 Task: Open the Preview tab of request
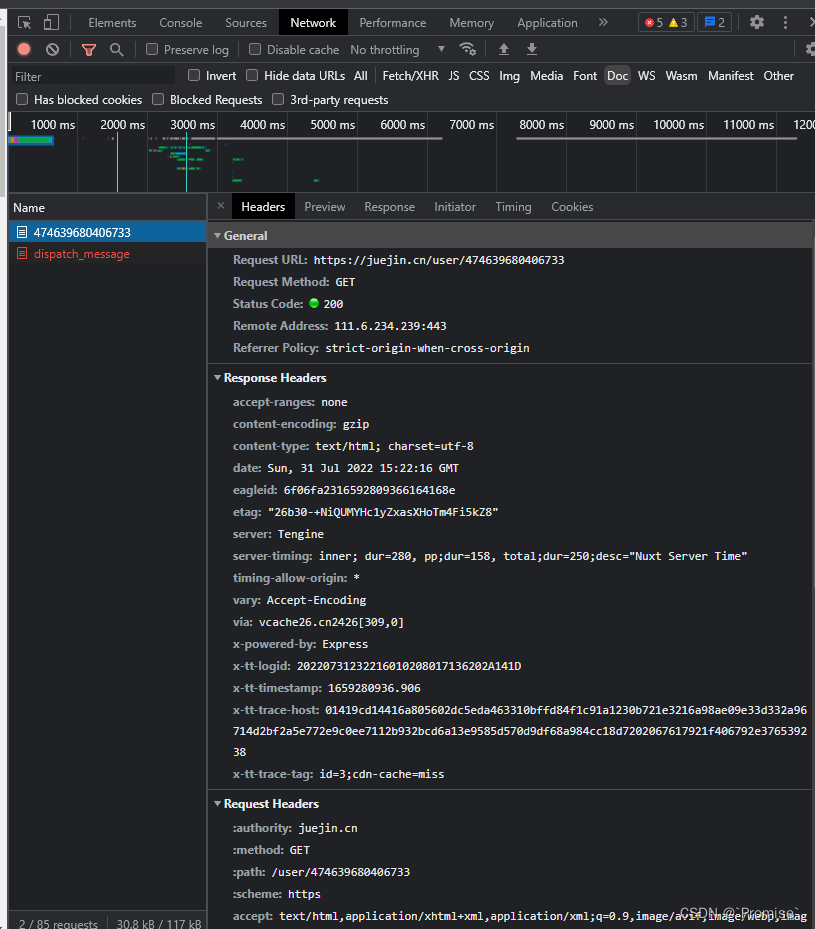pyautogui.click(x=325, y=207)
